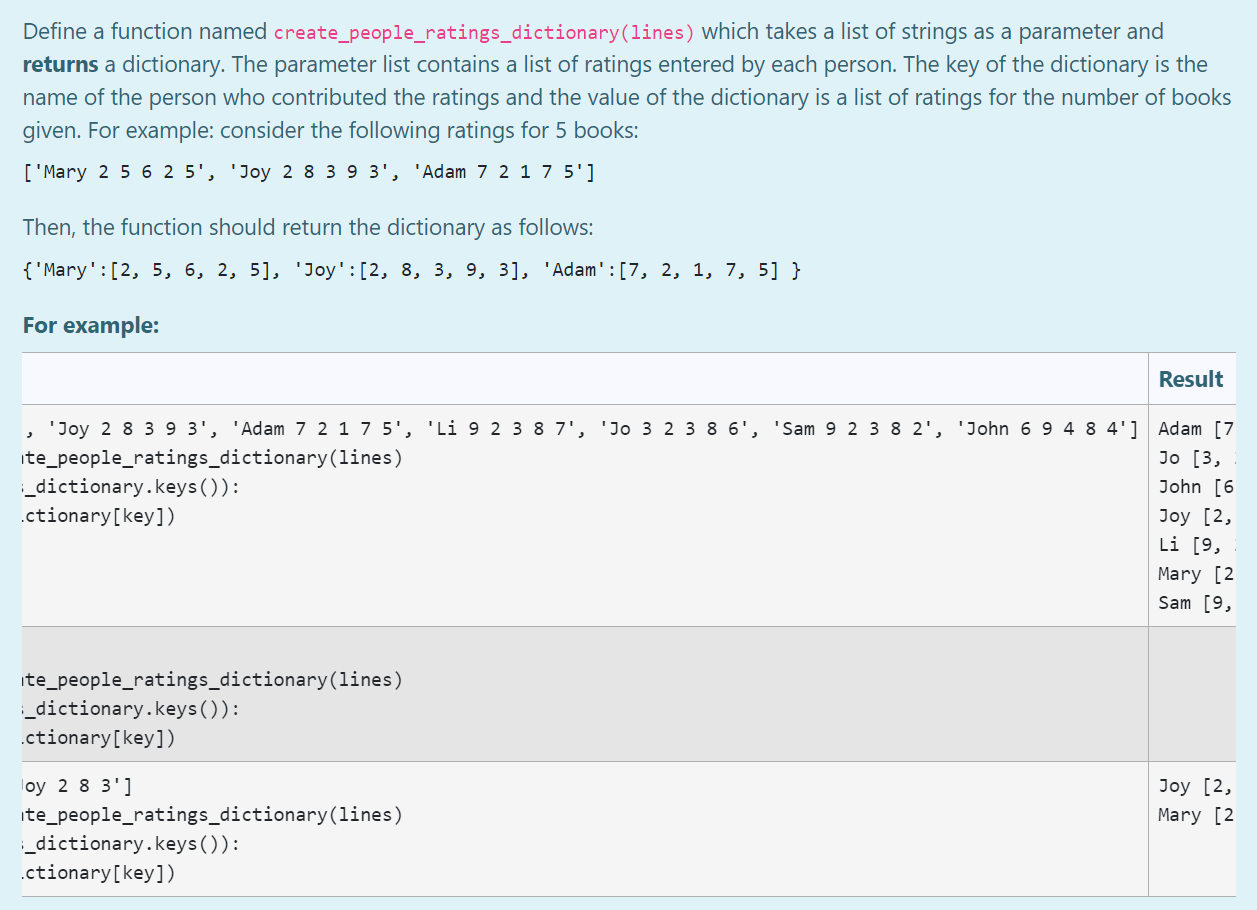
Task: Click the 'ctionary[key])' line in the last example
Action: pyautogui.click(x=99, y=873)
